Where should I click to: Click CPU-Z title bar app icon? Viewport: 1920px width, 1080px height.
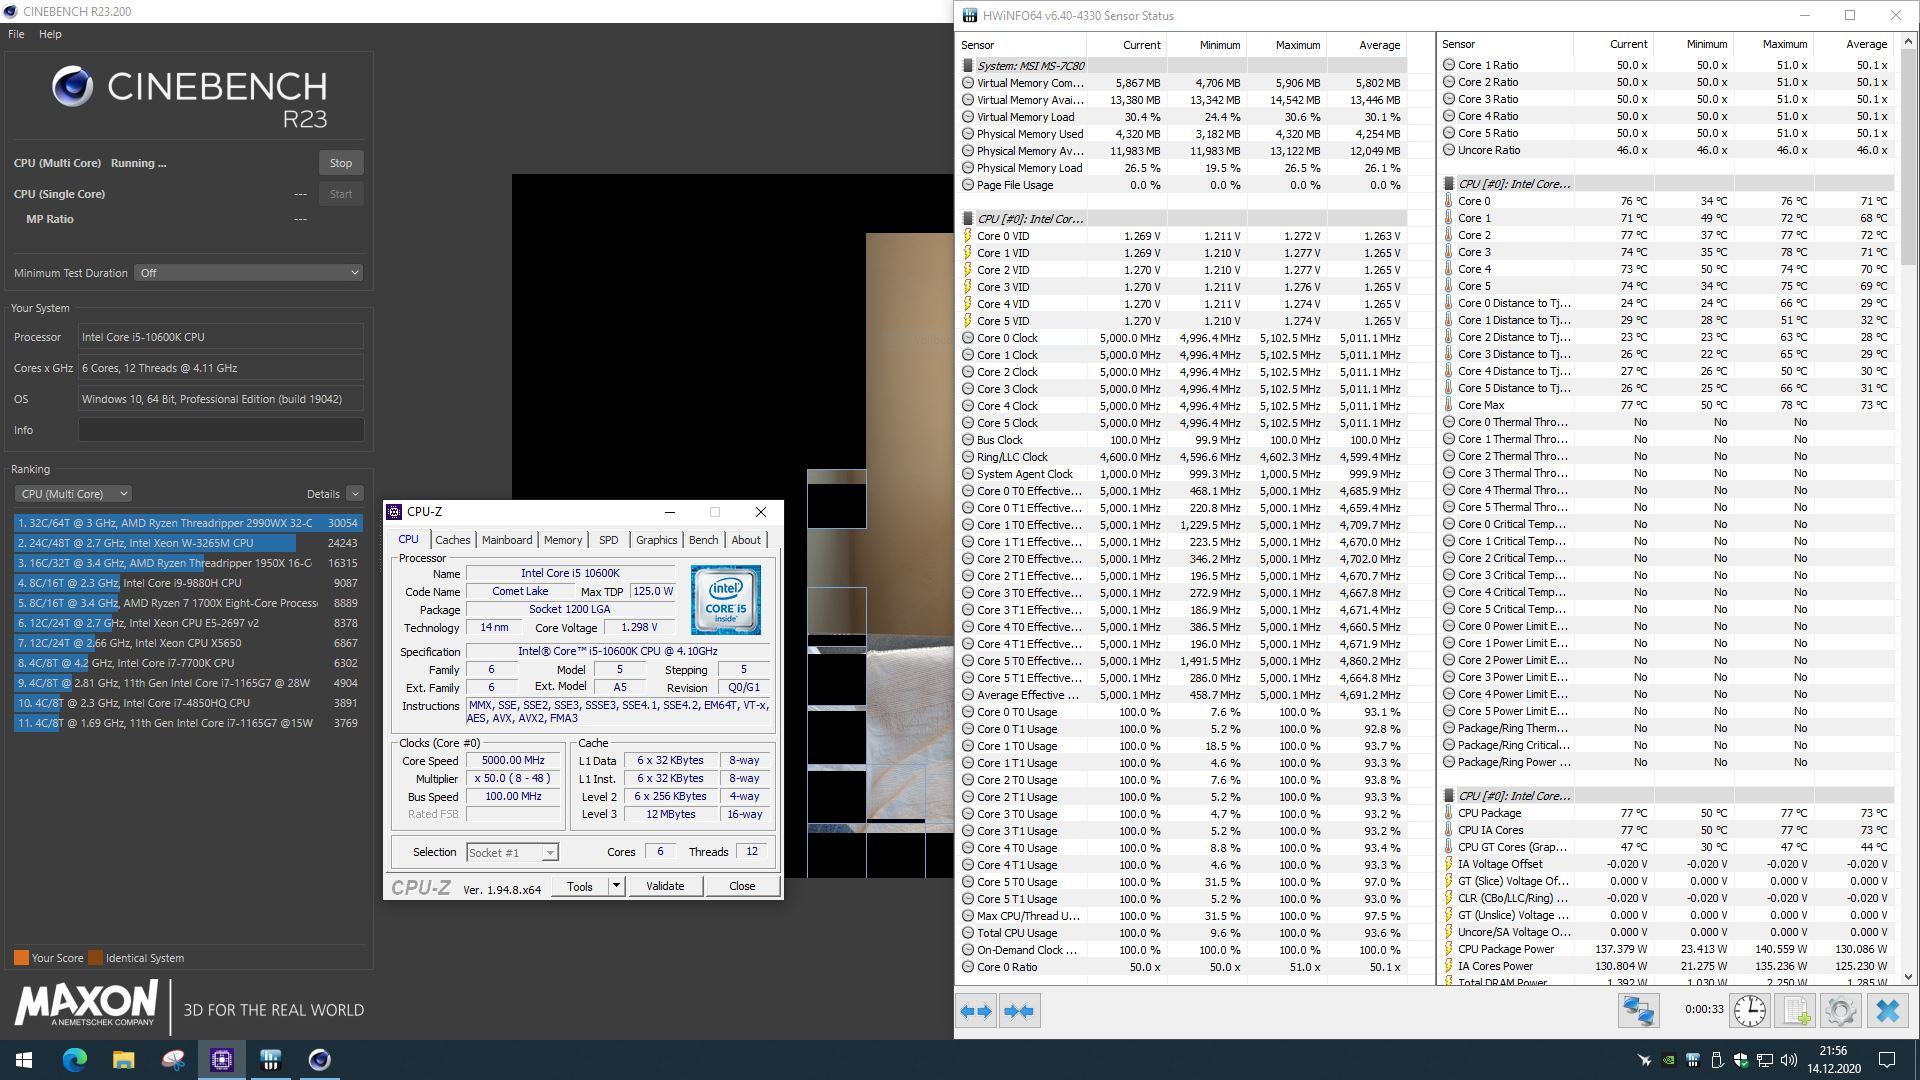pos(394,512)
